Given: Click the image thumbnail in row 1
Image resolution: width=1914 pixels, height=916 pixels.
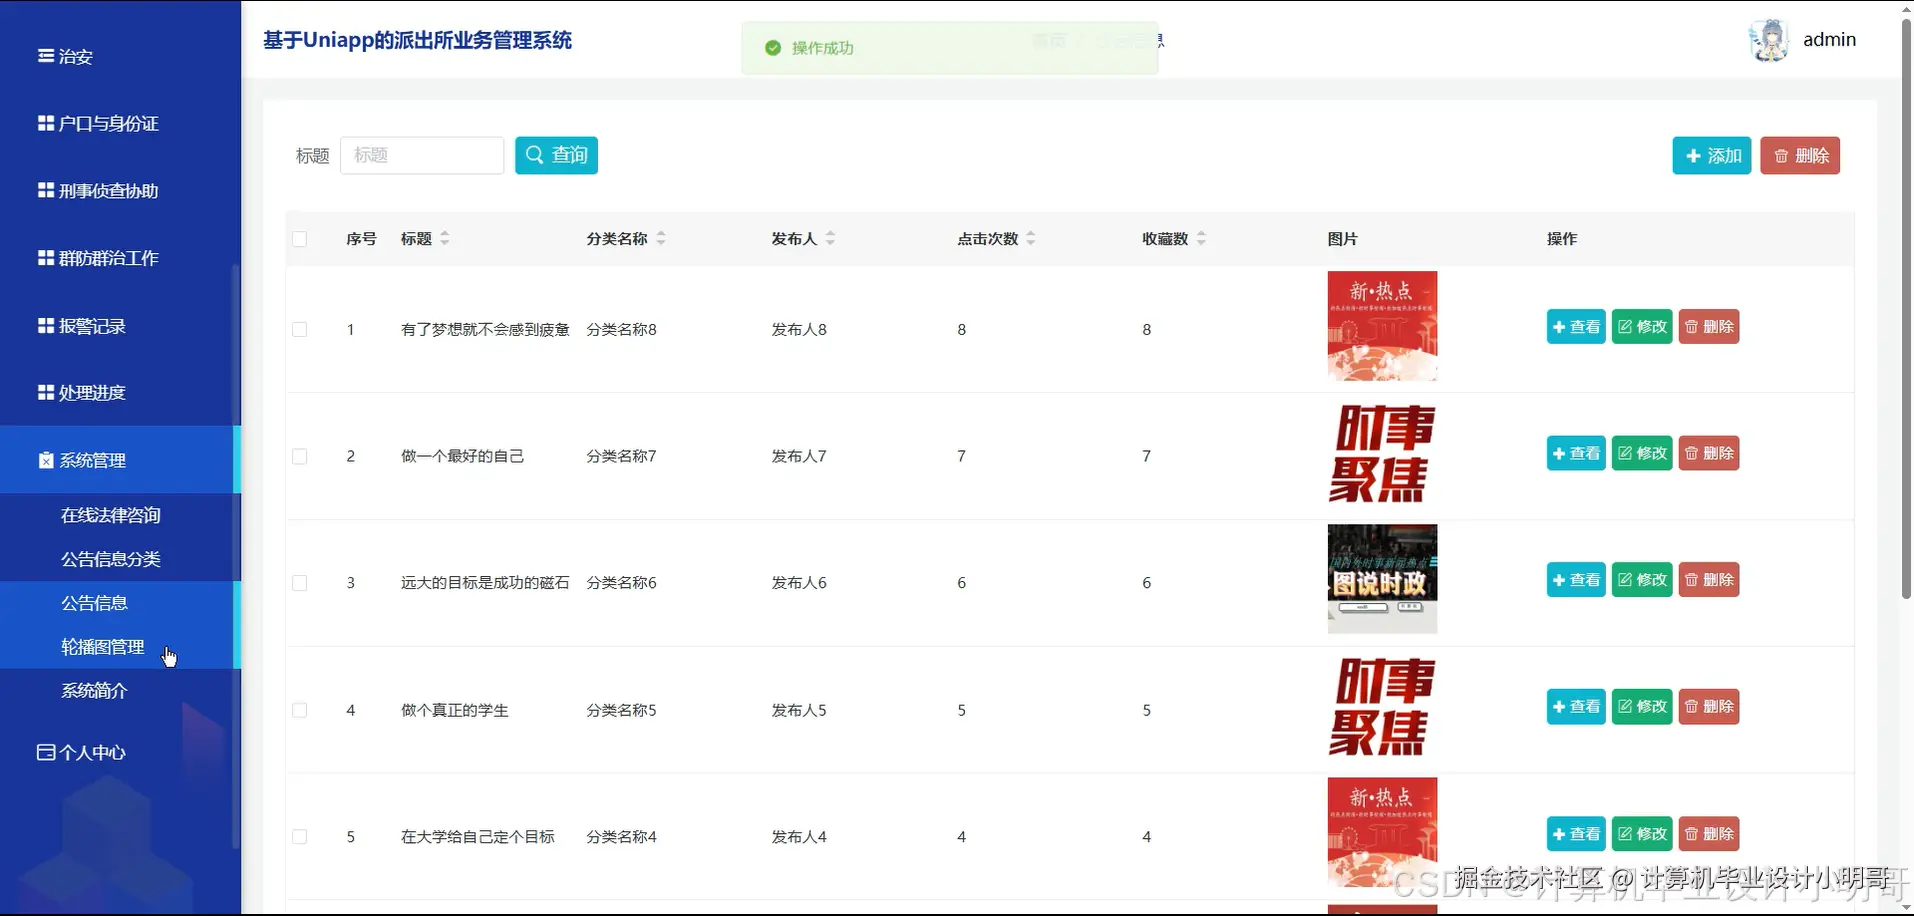Looking at the screenshot, I should [x=1381, y=325].
